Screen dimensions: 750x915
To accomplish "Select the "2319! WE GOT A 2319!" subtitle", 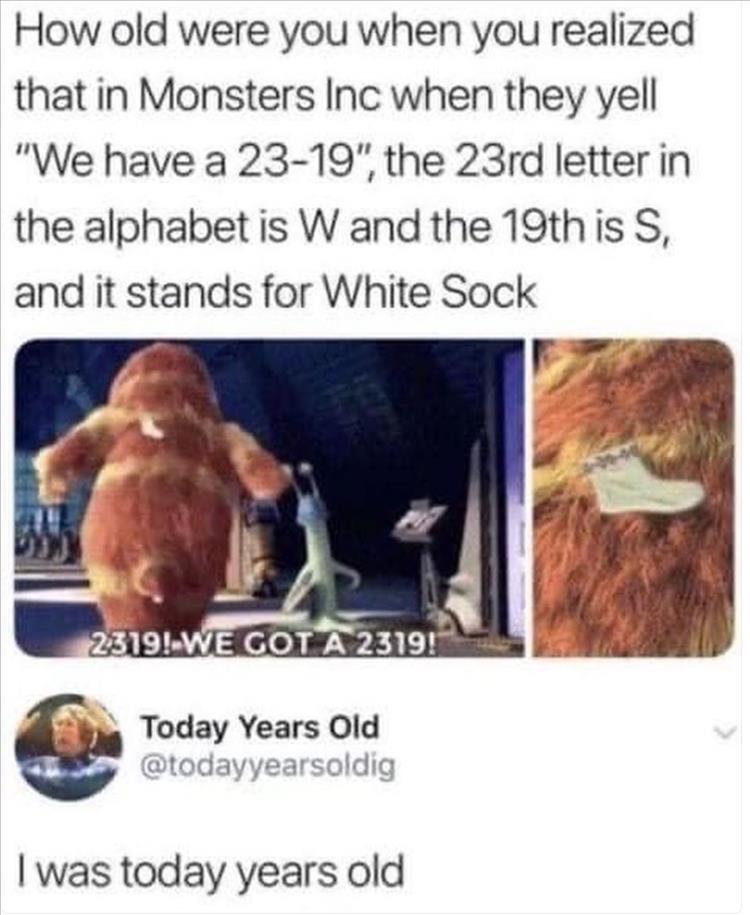I will click(261, 644).
